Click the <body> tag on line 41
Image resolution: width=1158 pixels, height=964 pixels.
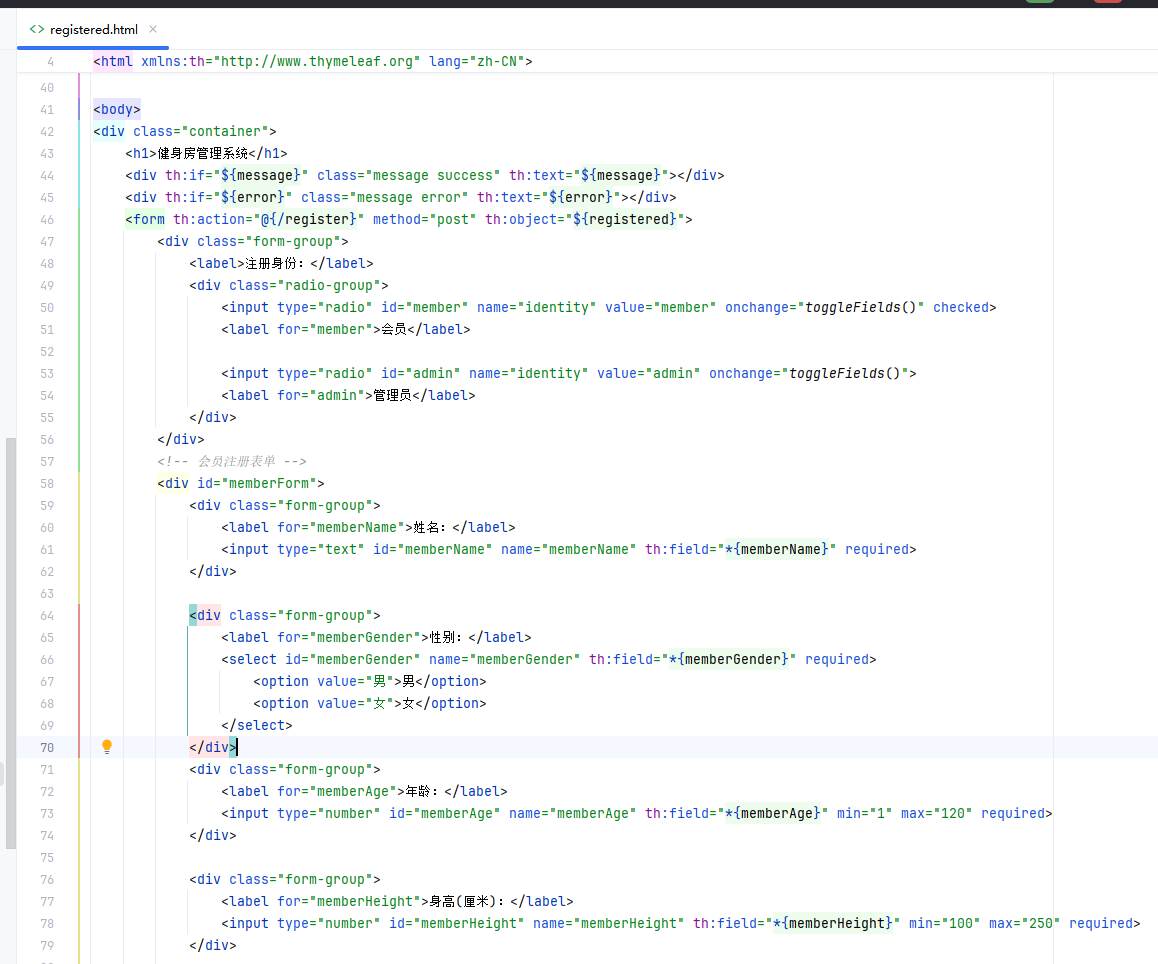coord(117,109)
